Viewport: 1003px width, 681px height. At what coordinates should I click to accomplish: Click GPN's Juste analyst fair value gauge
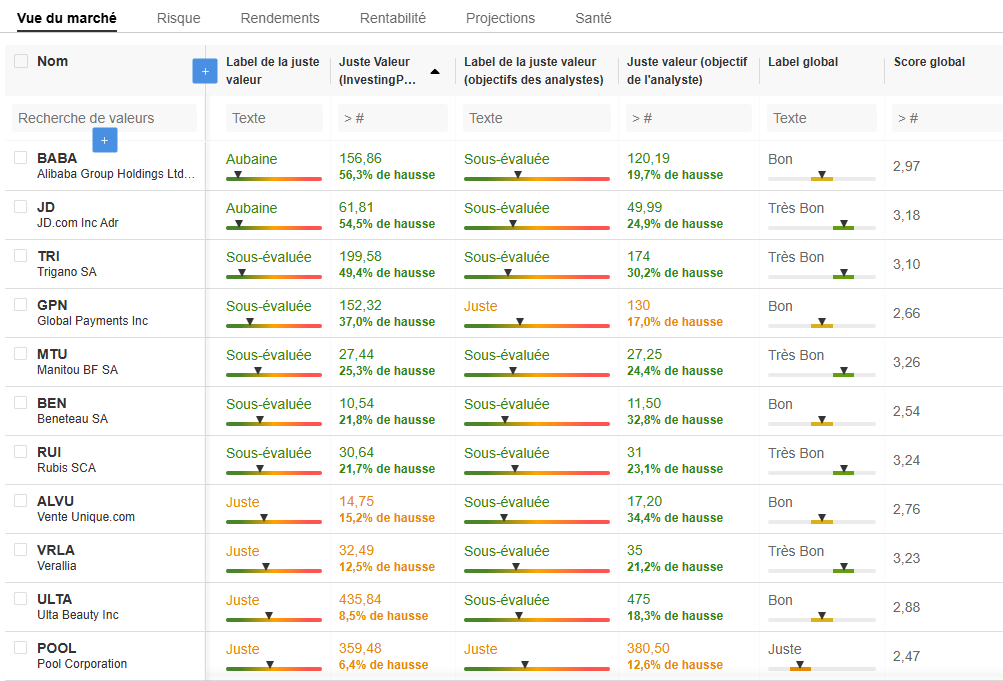pos(537,324)
